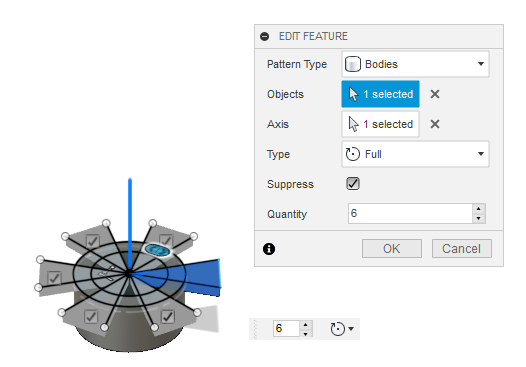
Task: Uncheck the bottom-right pattern instance checkbox
Action: (168, 316)
